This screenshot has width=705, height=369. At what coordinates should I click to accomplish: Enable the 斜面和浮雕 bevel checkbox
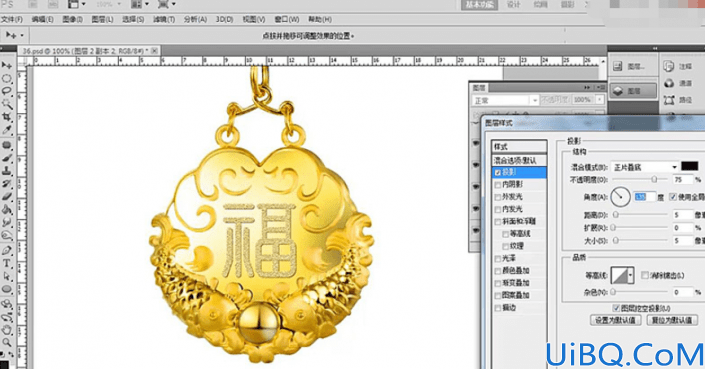[x=498, y=222]
